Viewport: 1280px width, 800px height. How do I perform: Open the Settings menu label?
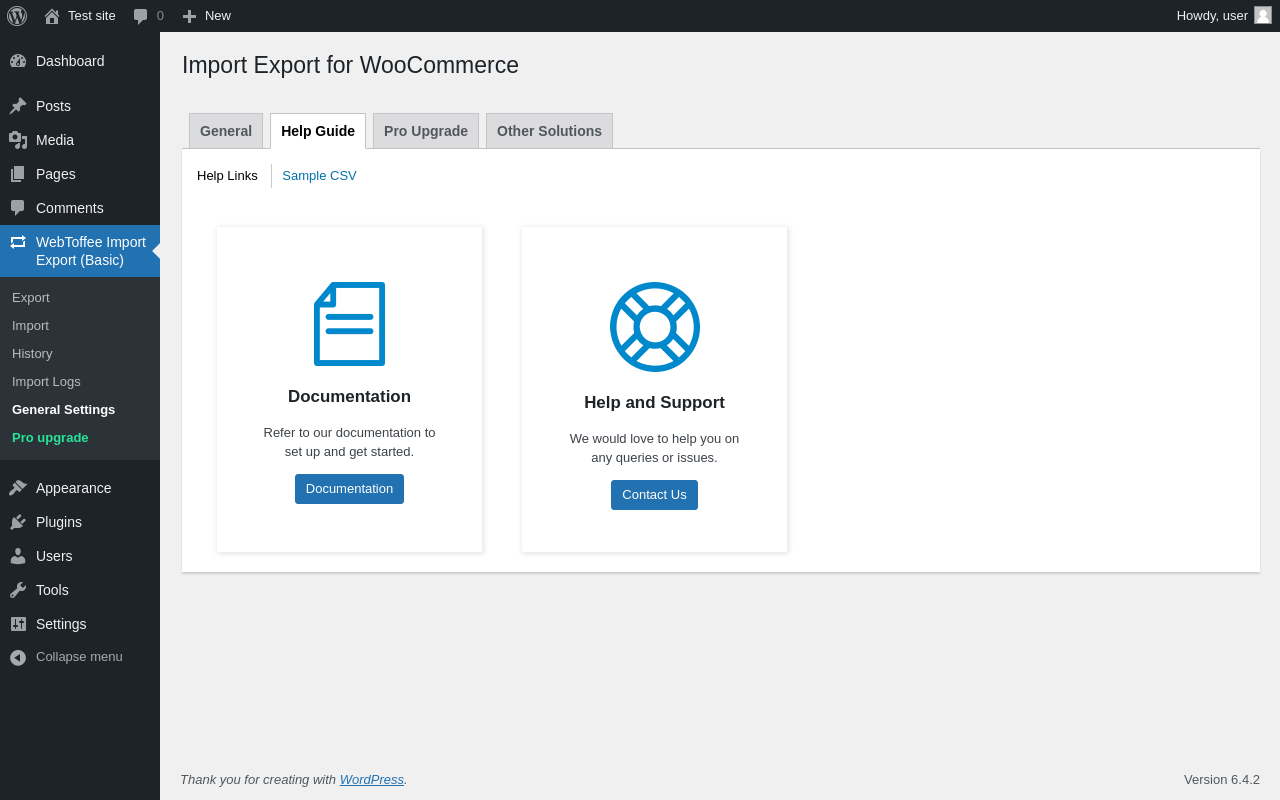[x=61, y=624]
